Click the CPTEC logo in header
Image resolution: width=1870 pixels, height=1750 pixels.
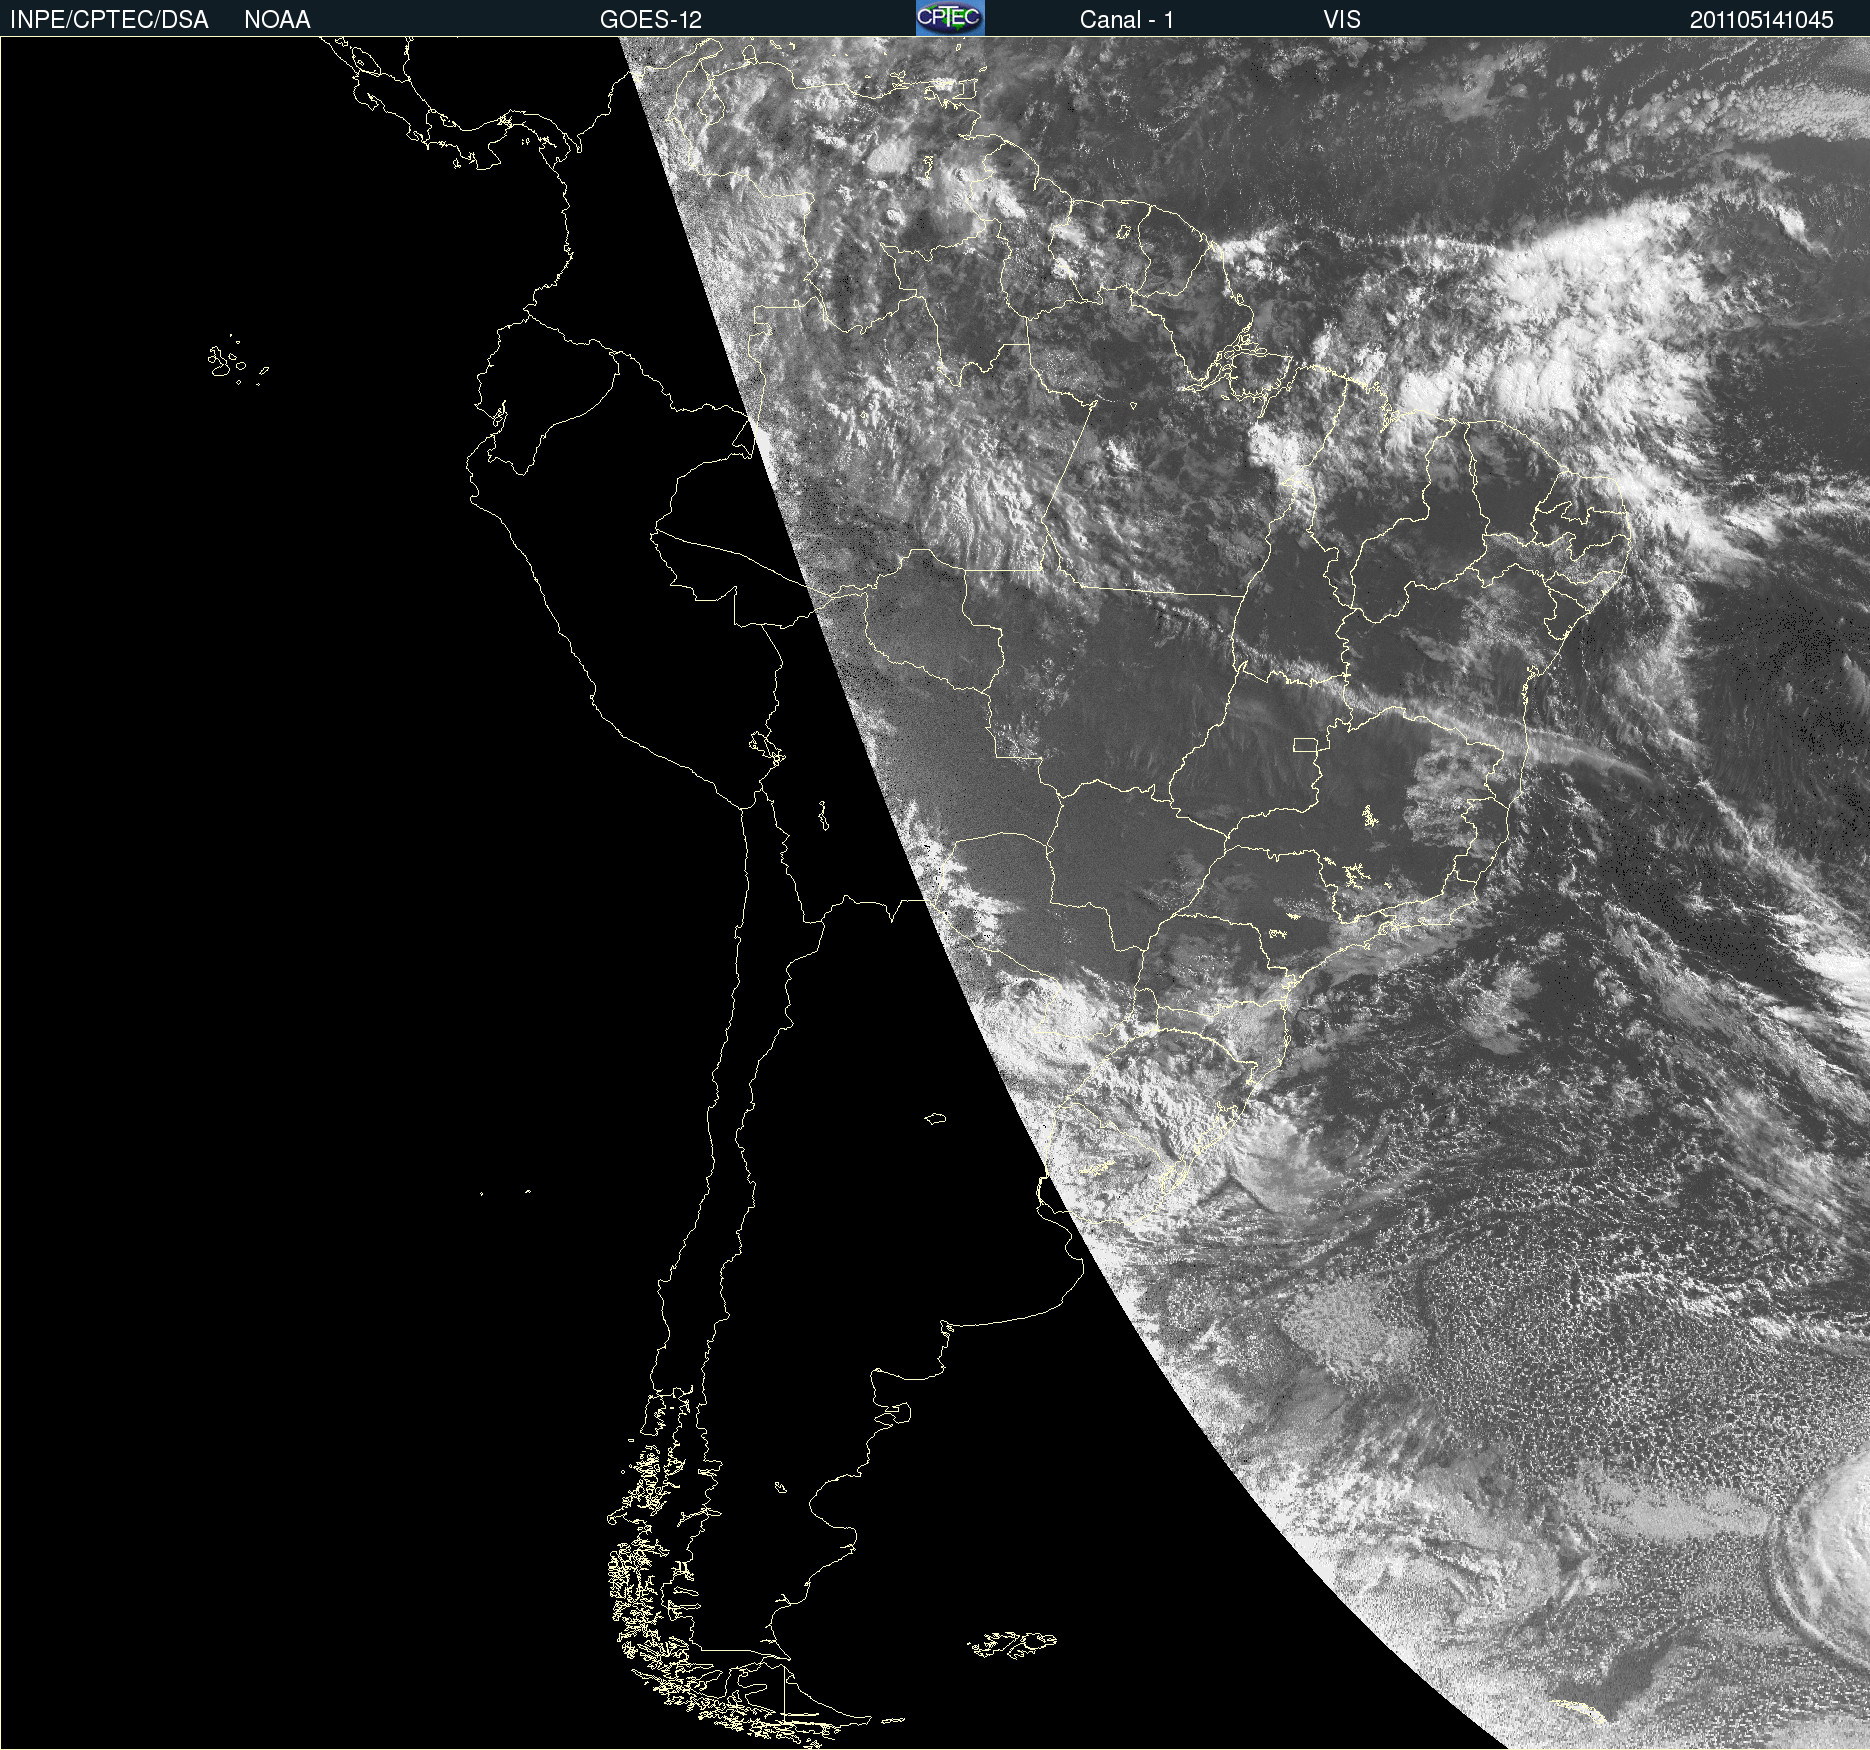point(950,18)
